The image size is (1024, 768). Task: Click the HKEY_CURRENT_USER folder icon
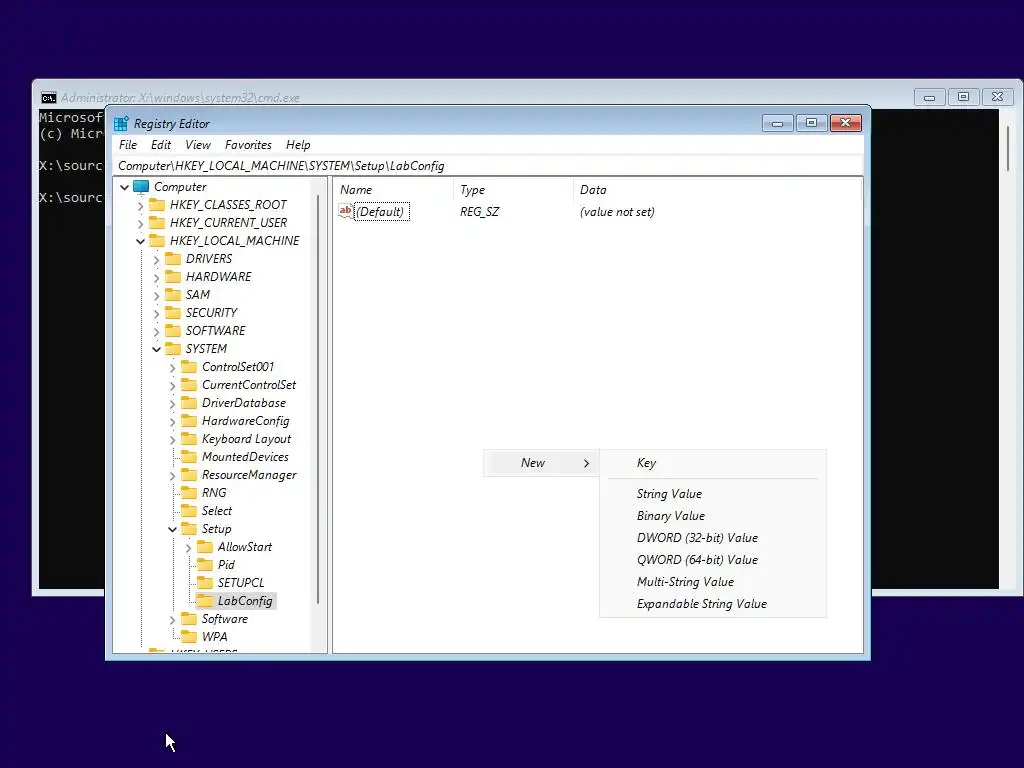157,223
